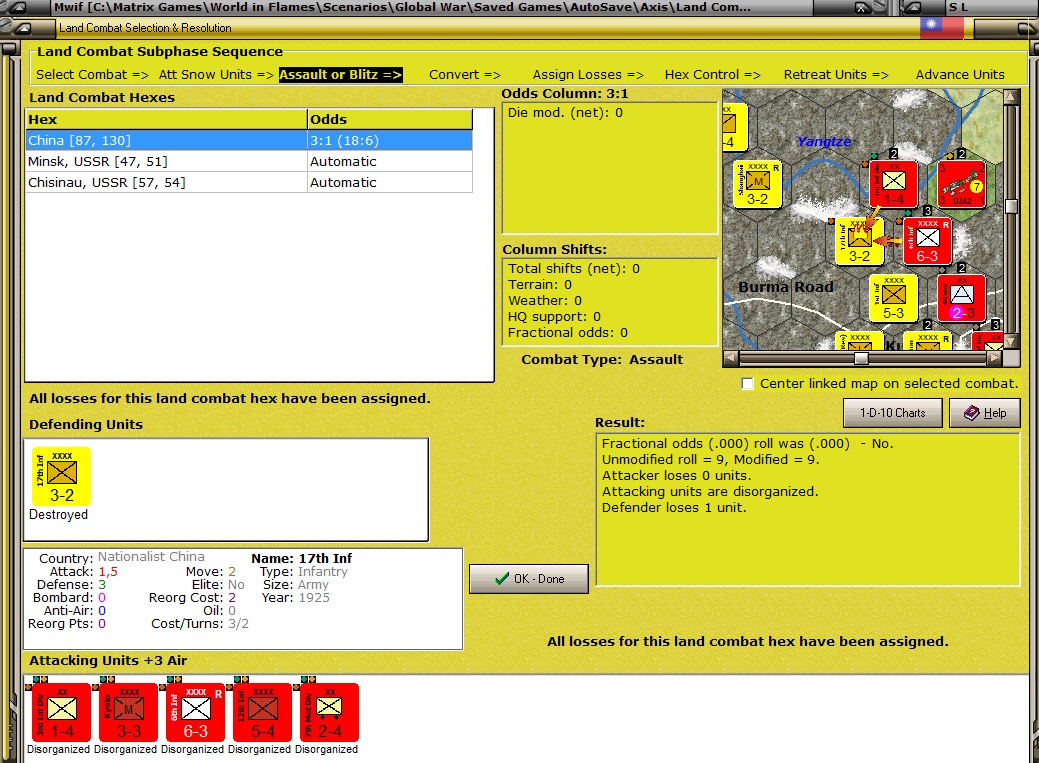1039x763 pixels.
Task: Click the map horizontal scrollbar right arrow
Action: coord(995,358)
